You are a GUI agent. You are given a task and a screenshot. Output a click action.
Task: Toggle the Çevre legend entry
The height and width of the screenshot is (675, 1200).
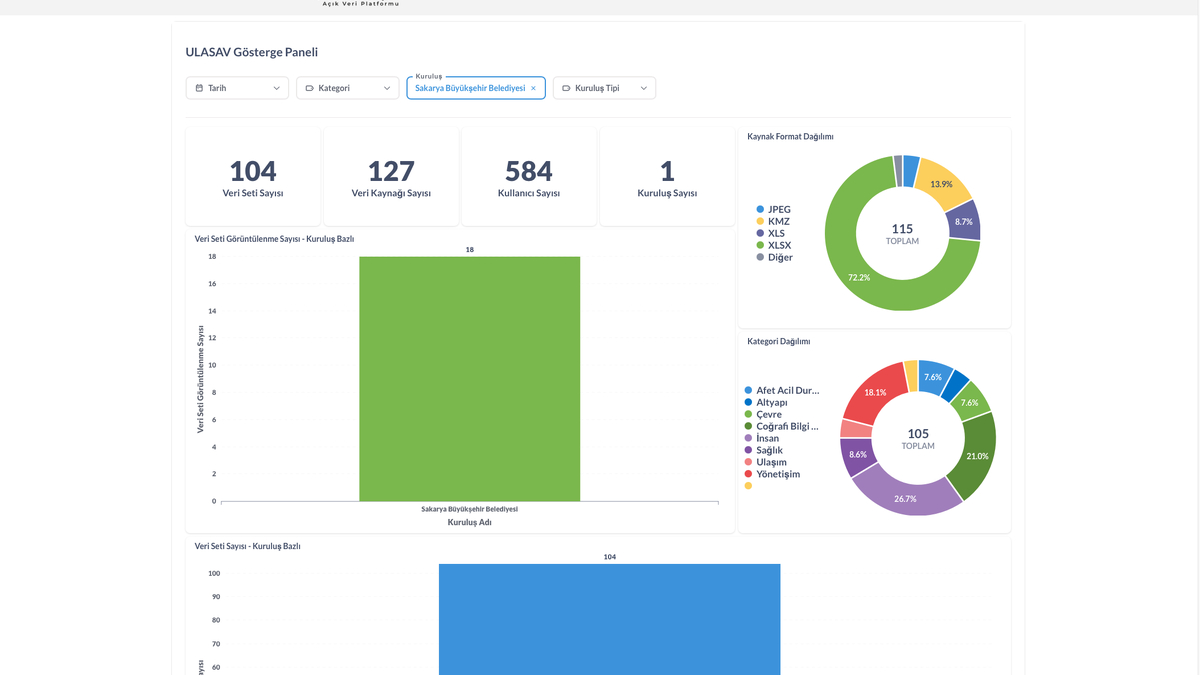(x=763, y=414)
